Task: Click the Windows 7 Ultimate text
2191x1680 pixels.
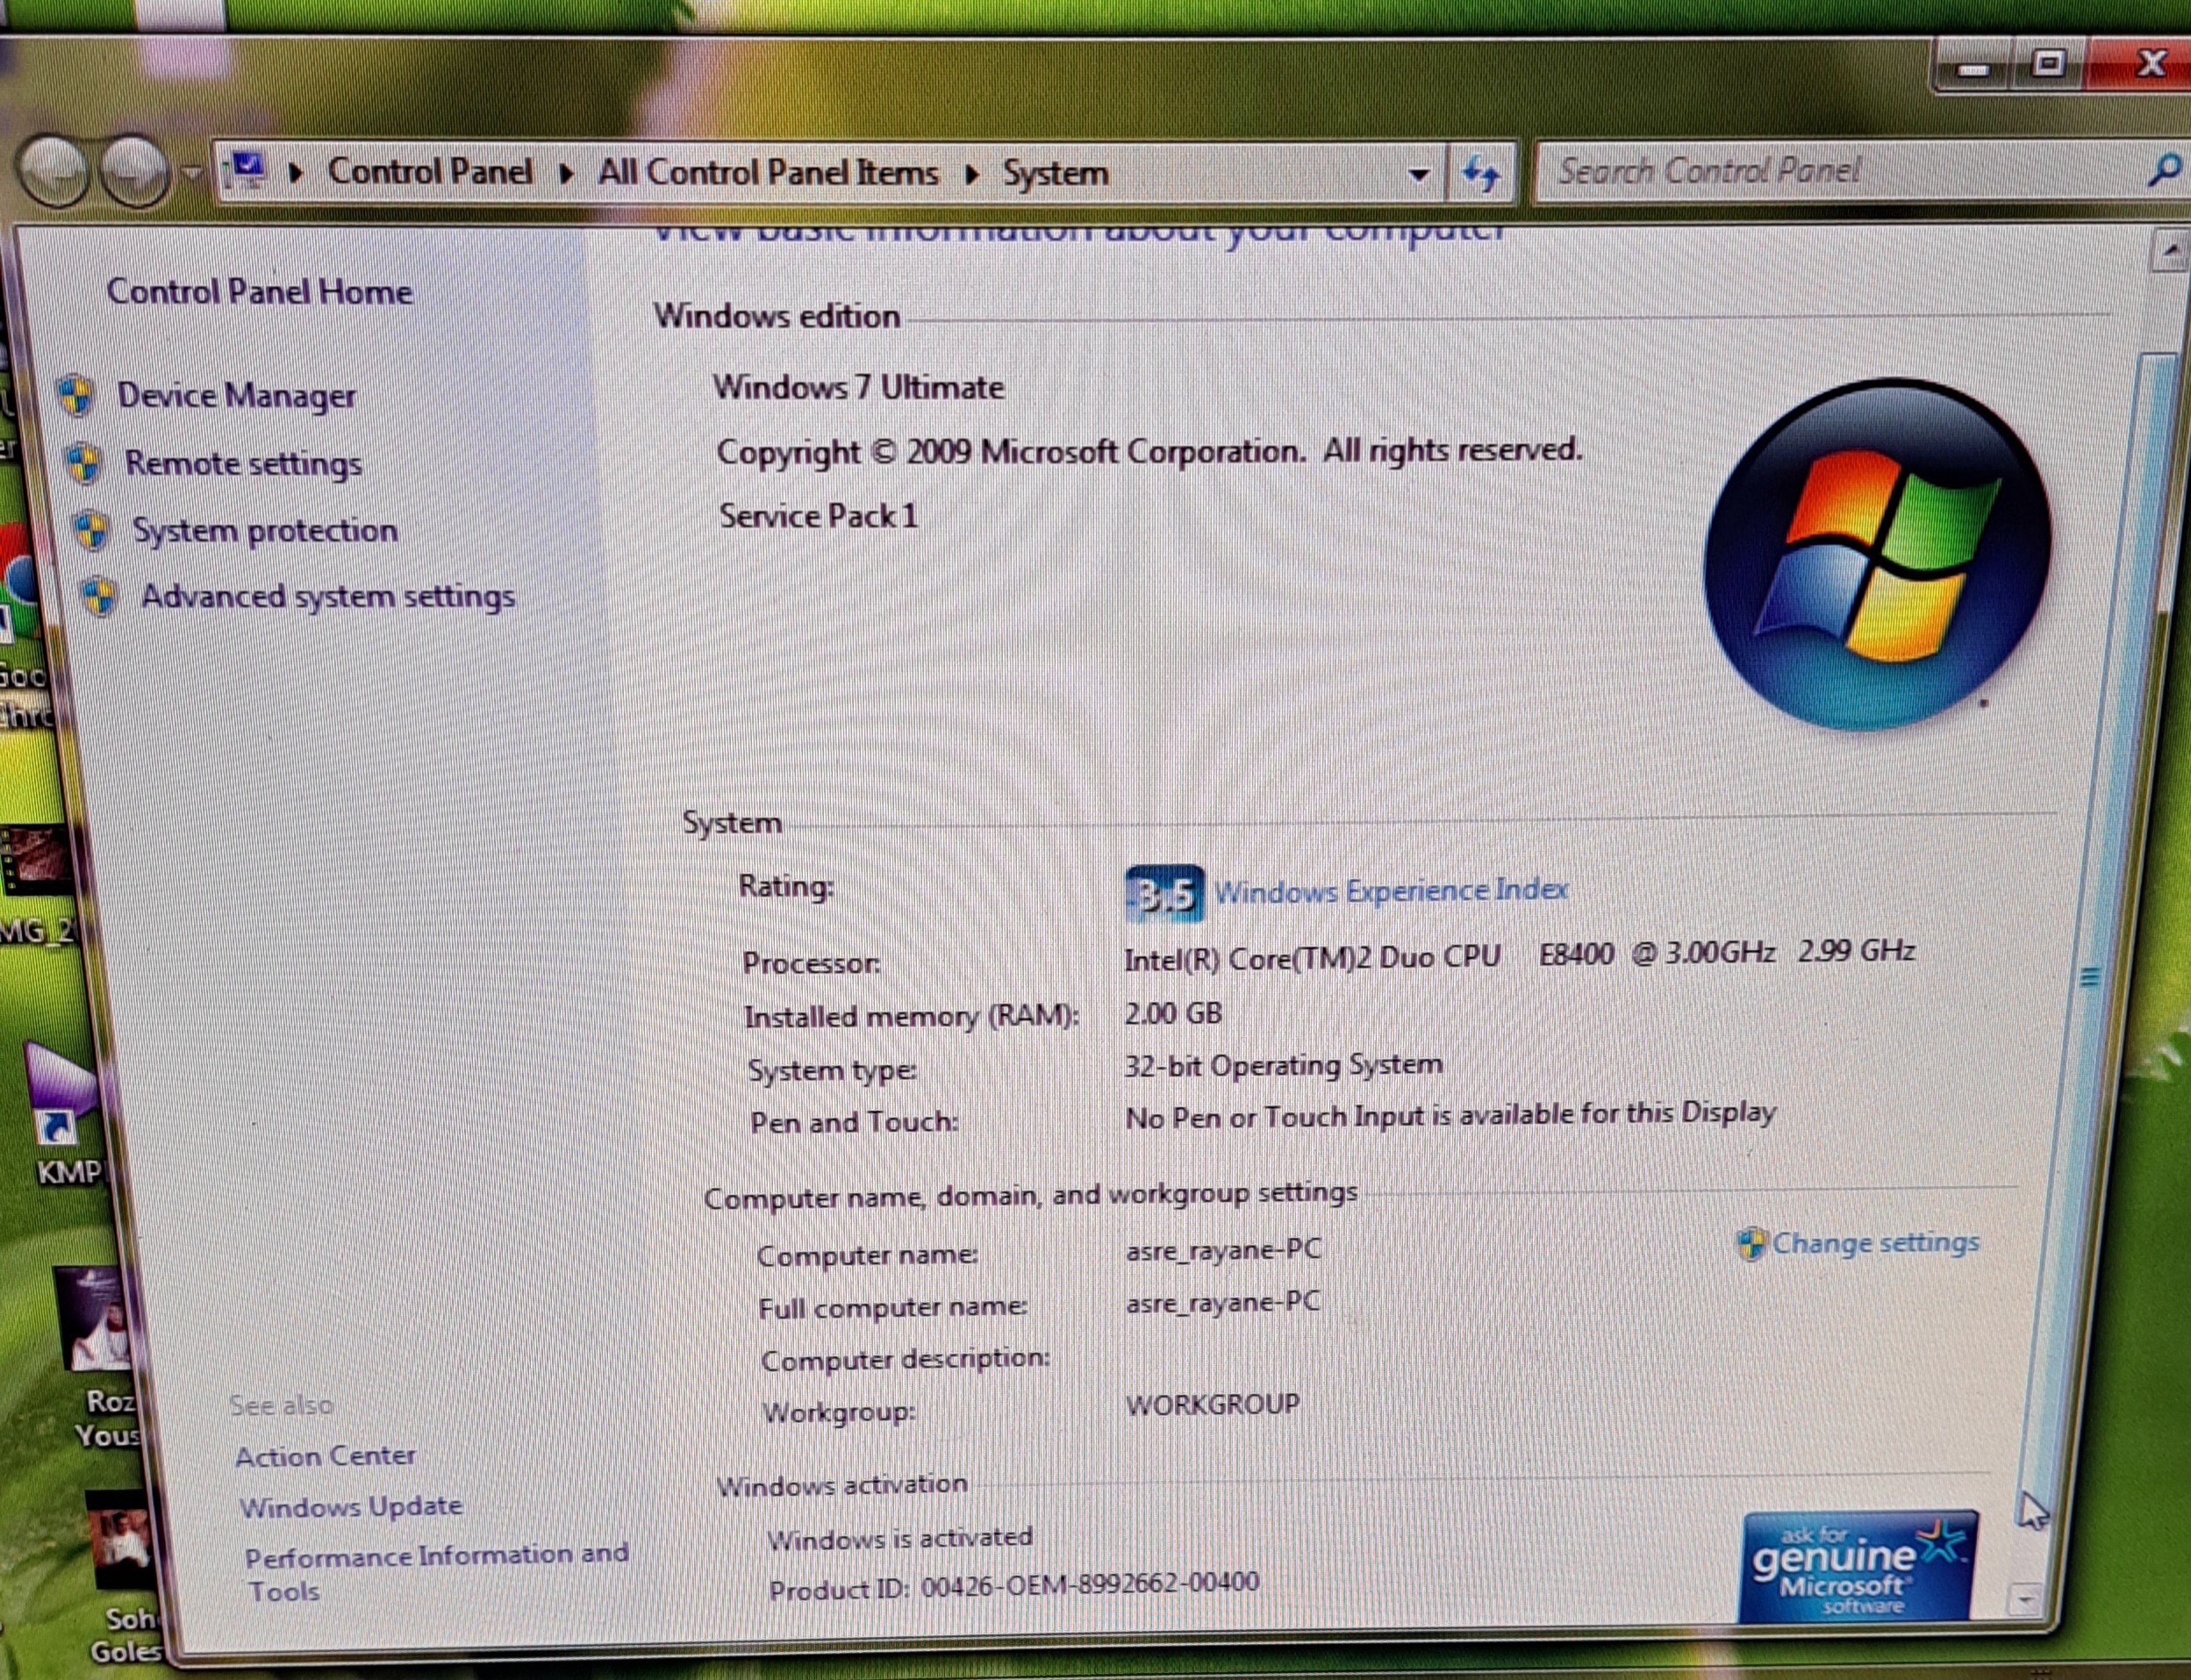Action: tap(858, 387)
